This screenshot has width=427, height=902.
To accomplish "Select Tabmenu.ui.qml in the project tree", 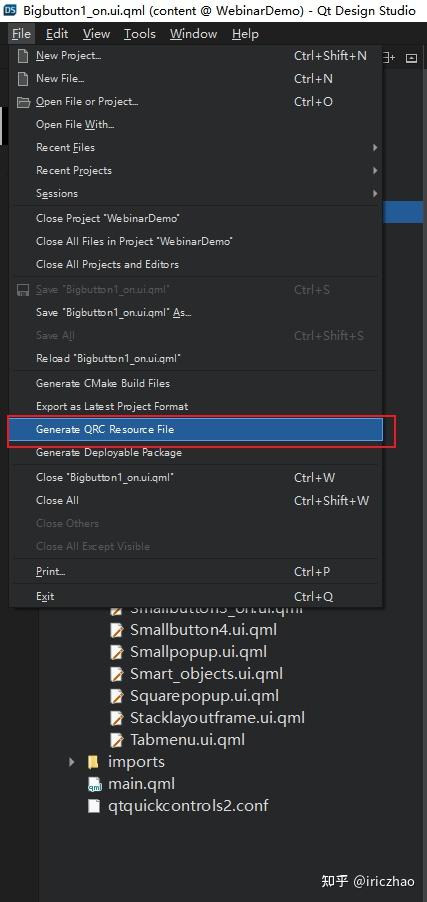I will (187, 740).
